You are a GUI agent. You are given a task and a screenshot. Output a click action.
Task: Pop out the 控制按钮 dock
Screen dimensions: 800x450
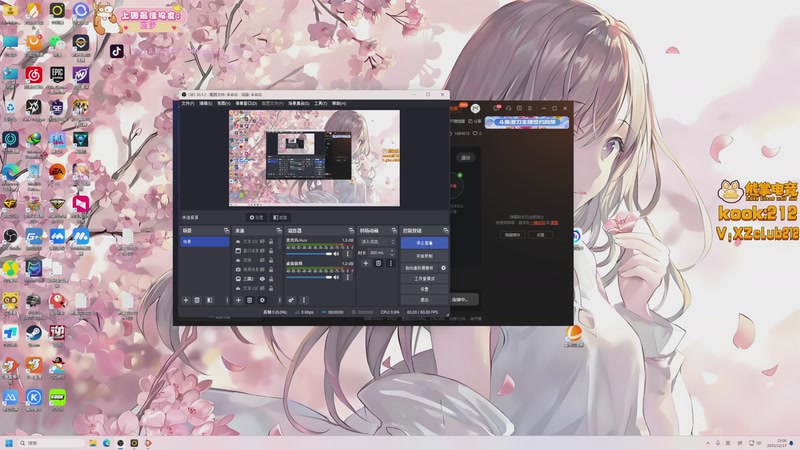click(445, 231)
